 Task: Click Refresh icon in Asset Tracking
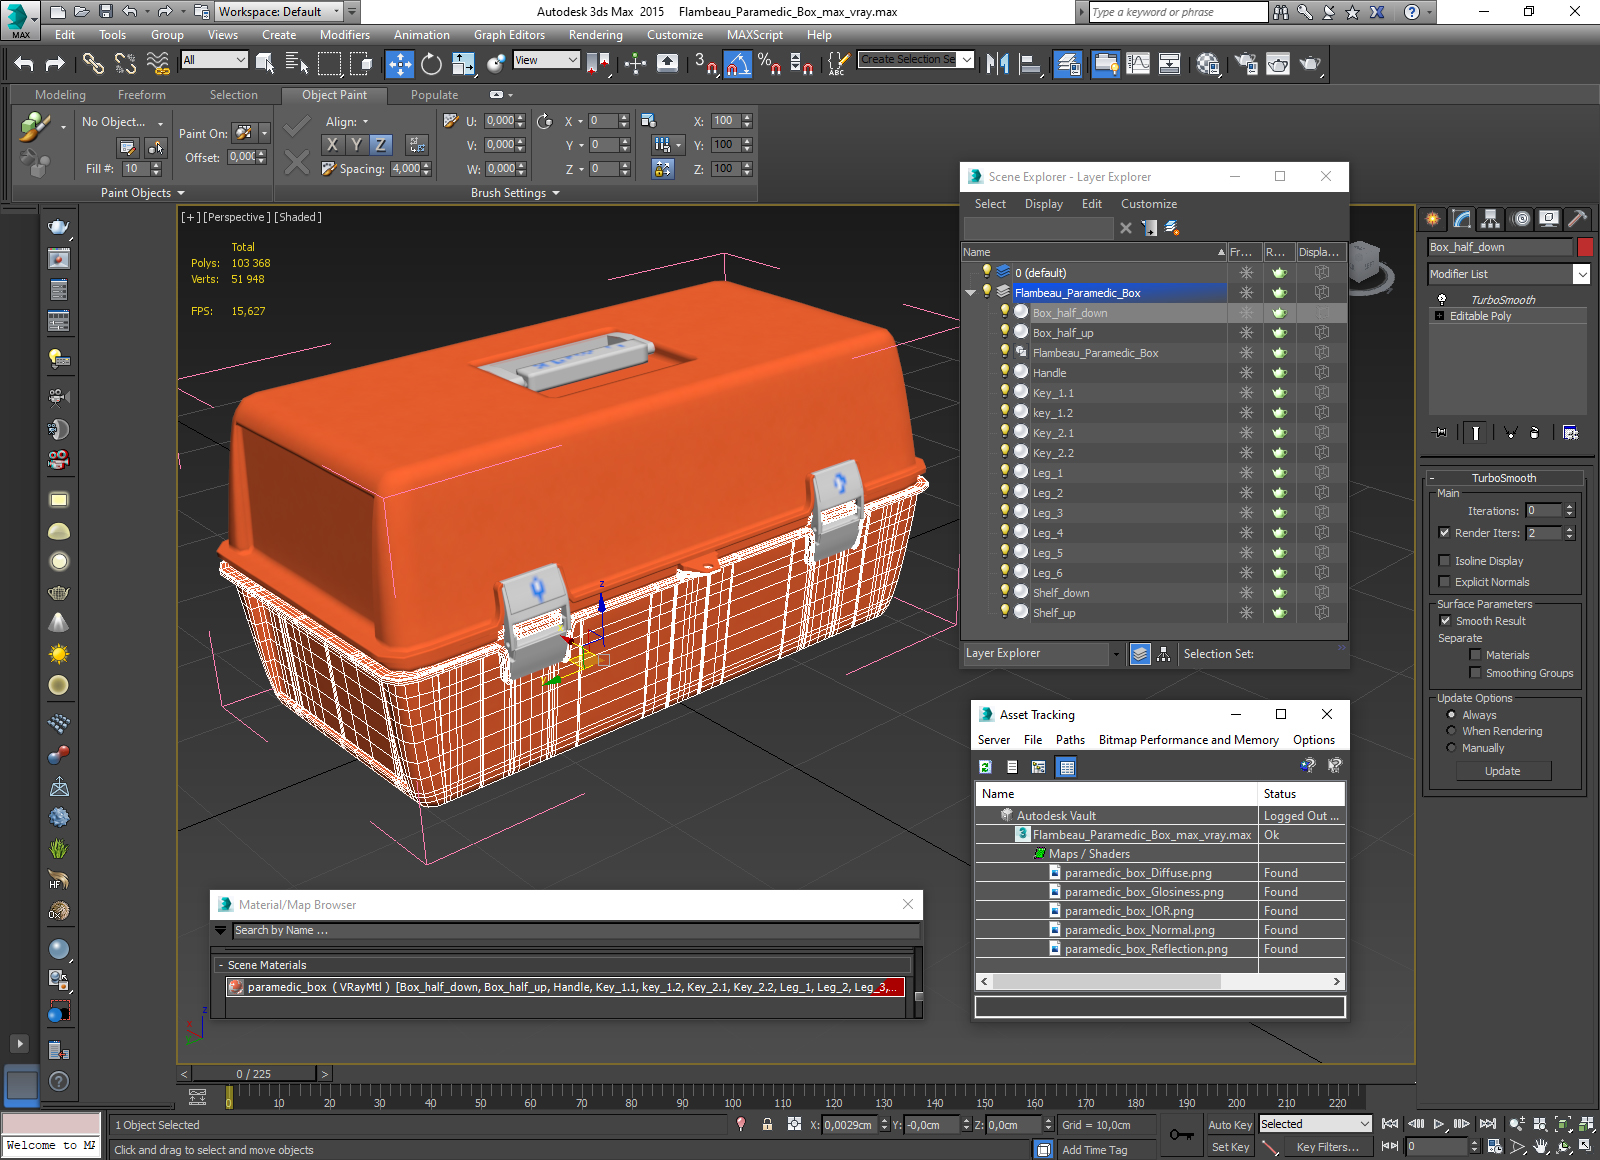point(985,767)
